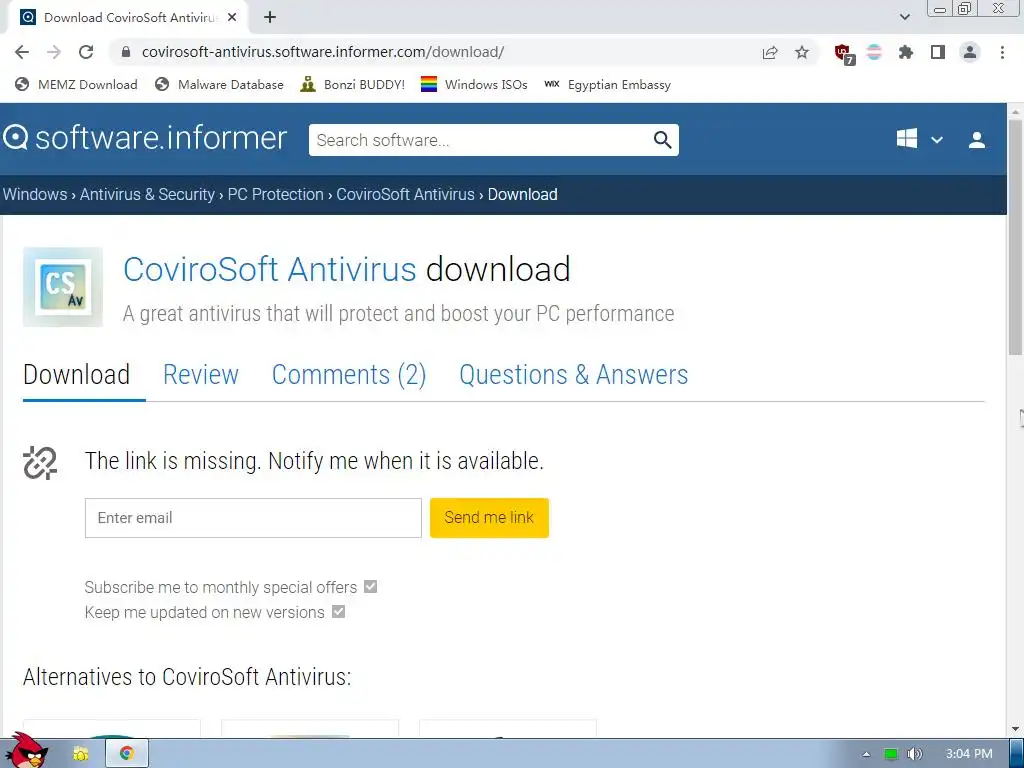This screenshot has width=1024, height=768.
Task: Go to the Windows breadcrumb
Action: point(35,195)
